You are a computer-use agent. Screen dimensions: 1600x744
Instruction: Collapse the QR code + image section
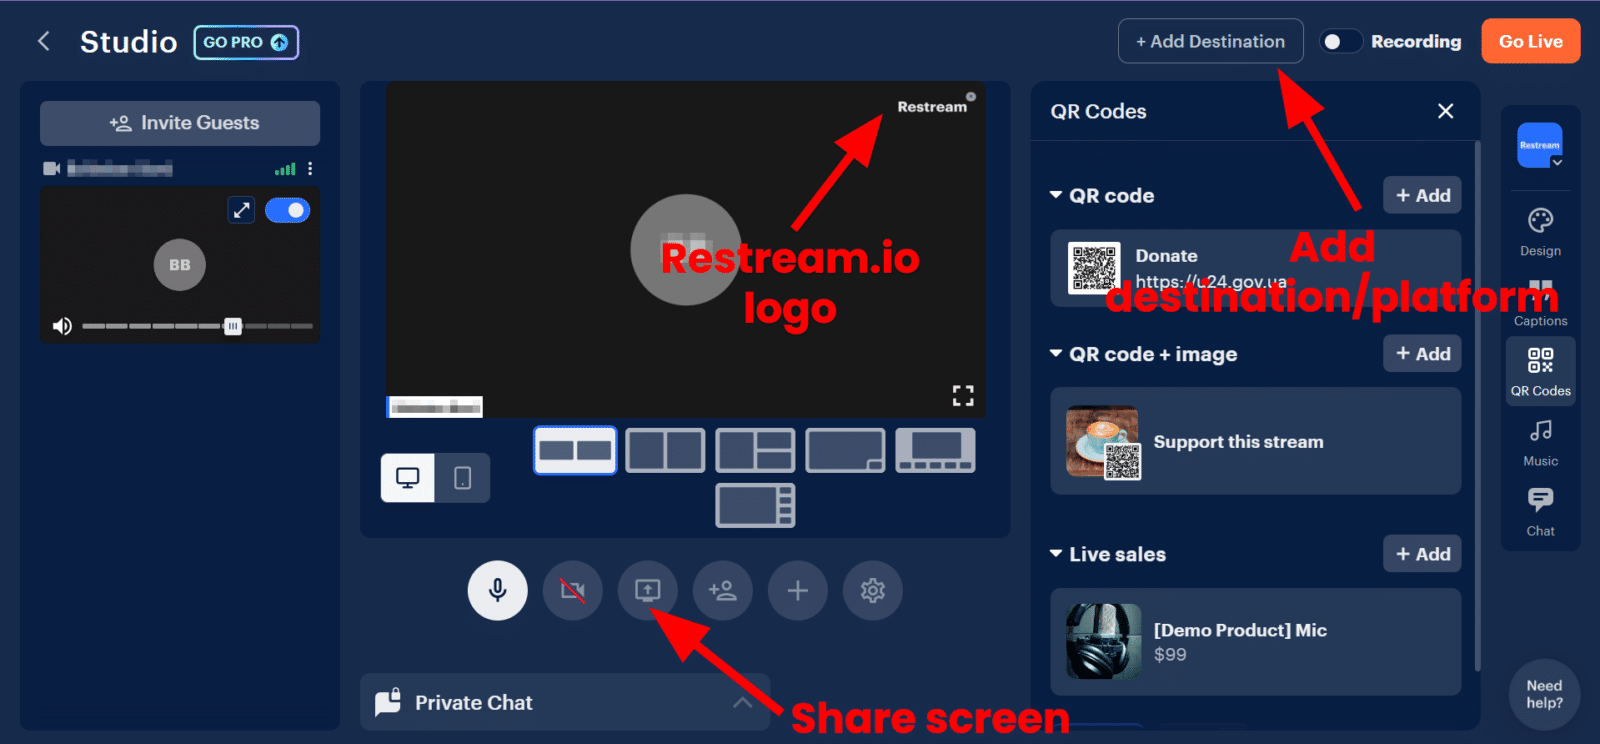(1056, 353)
